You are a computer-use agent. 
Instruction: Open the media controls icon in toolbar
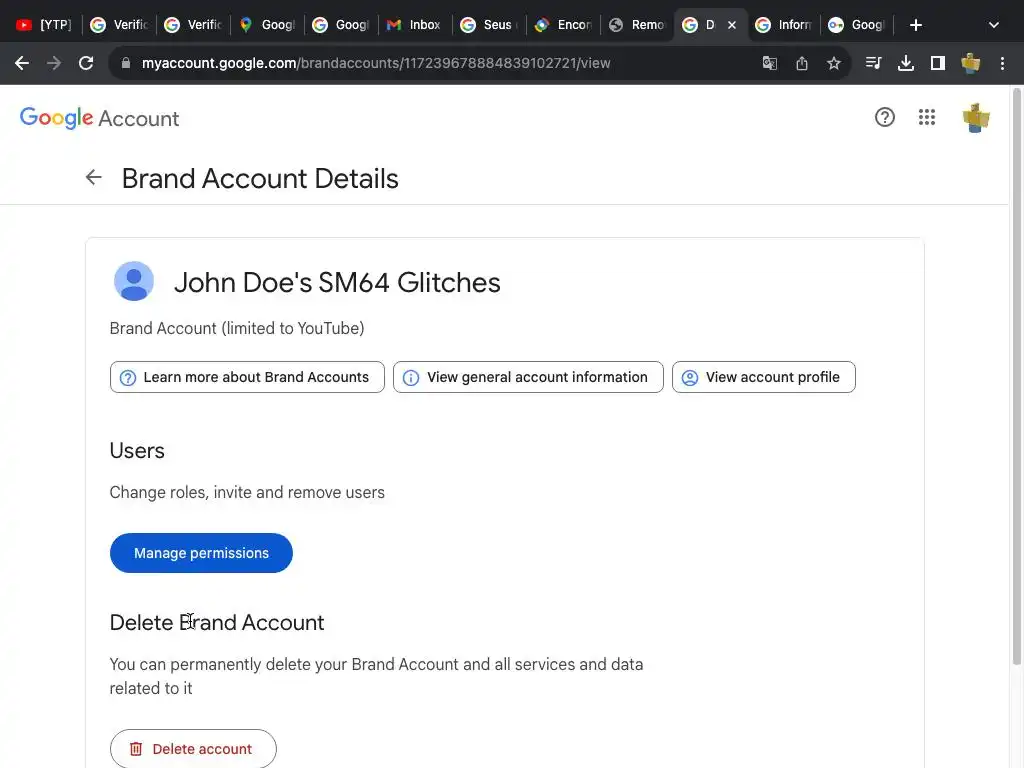(874, 63)
